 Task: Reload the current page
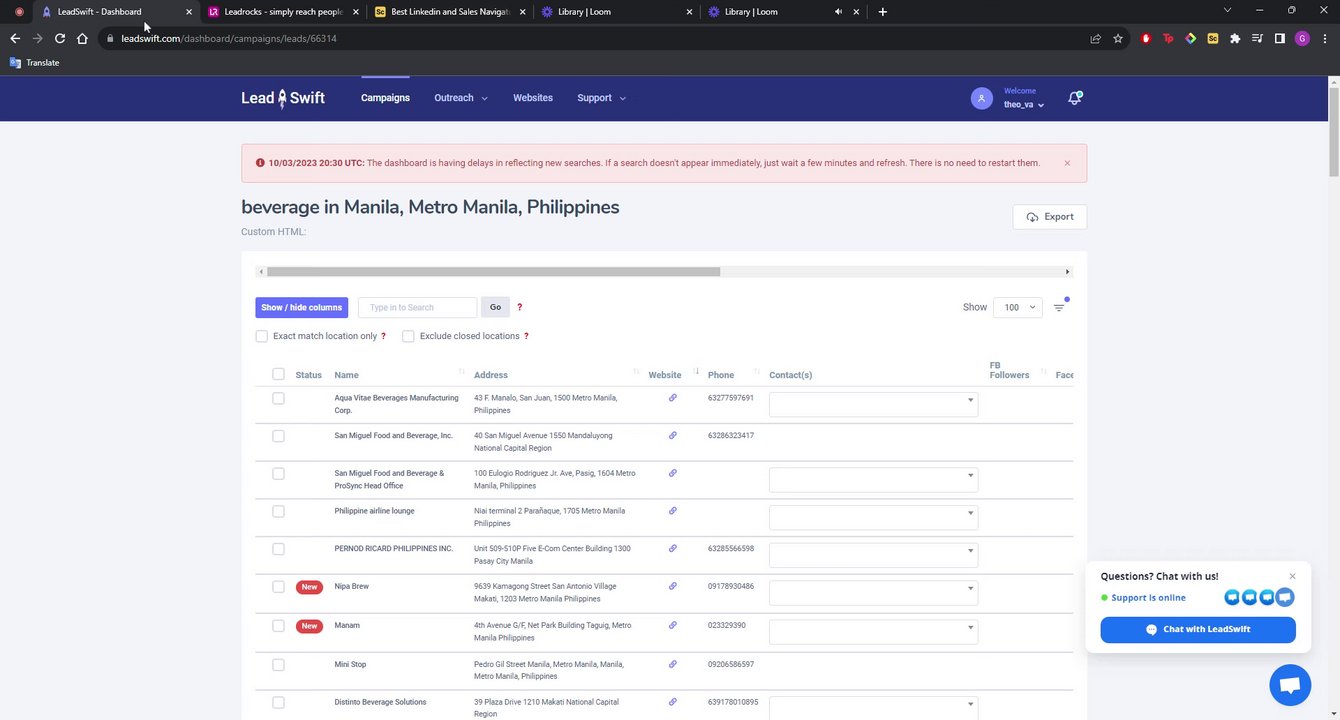click(x=60, y=38)
